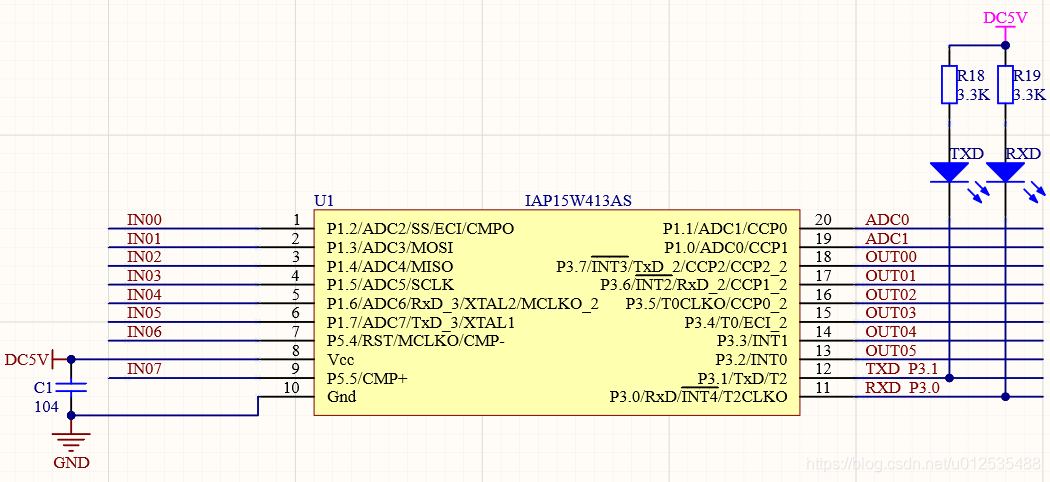
Task: Select net label IN05
Action: click(144, 313)
